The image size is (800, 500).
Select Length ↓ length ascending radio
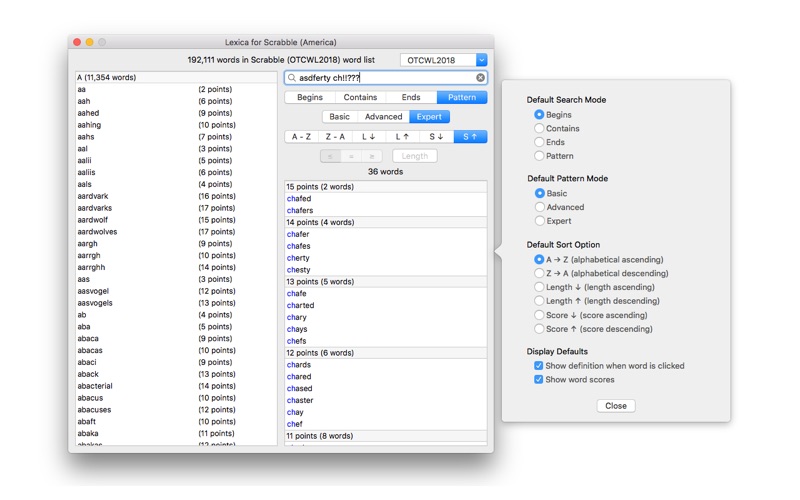(x=539, y=287)
